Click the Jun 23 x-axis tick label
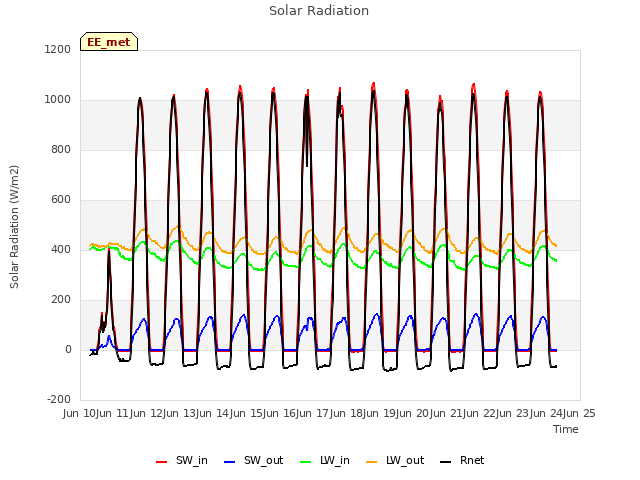Viewport: 640px width, 480px height. pos(514,413)
